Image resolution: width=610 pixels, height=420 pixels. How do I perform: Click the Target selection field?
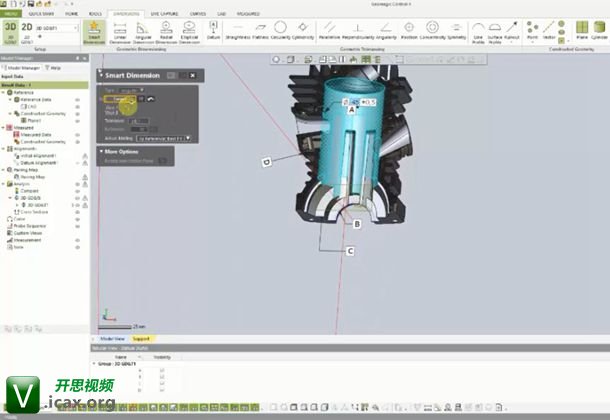click(119, 99)
